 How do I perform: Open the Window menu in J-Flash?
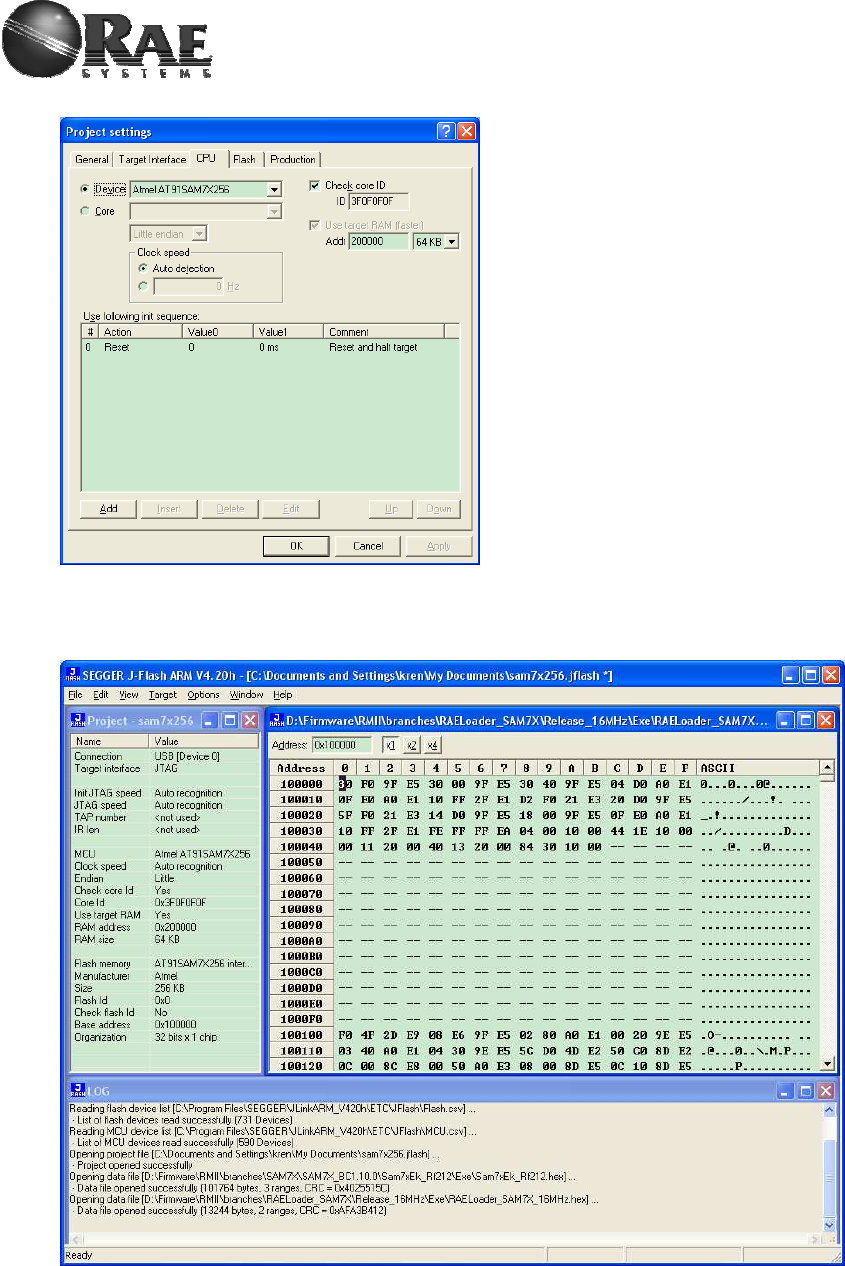point(247,694)
